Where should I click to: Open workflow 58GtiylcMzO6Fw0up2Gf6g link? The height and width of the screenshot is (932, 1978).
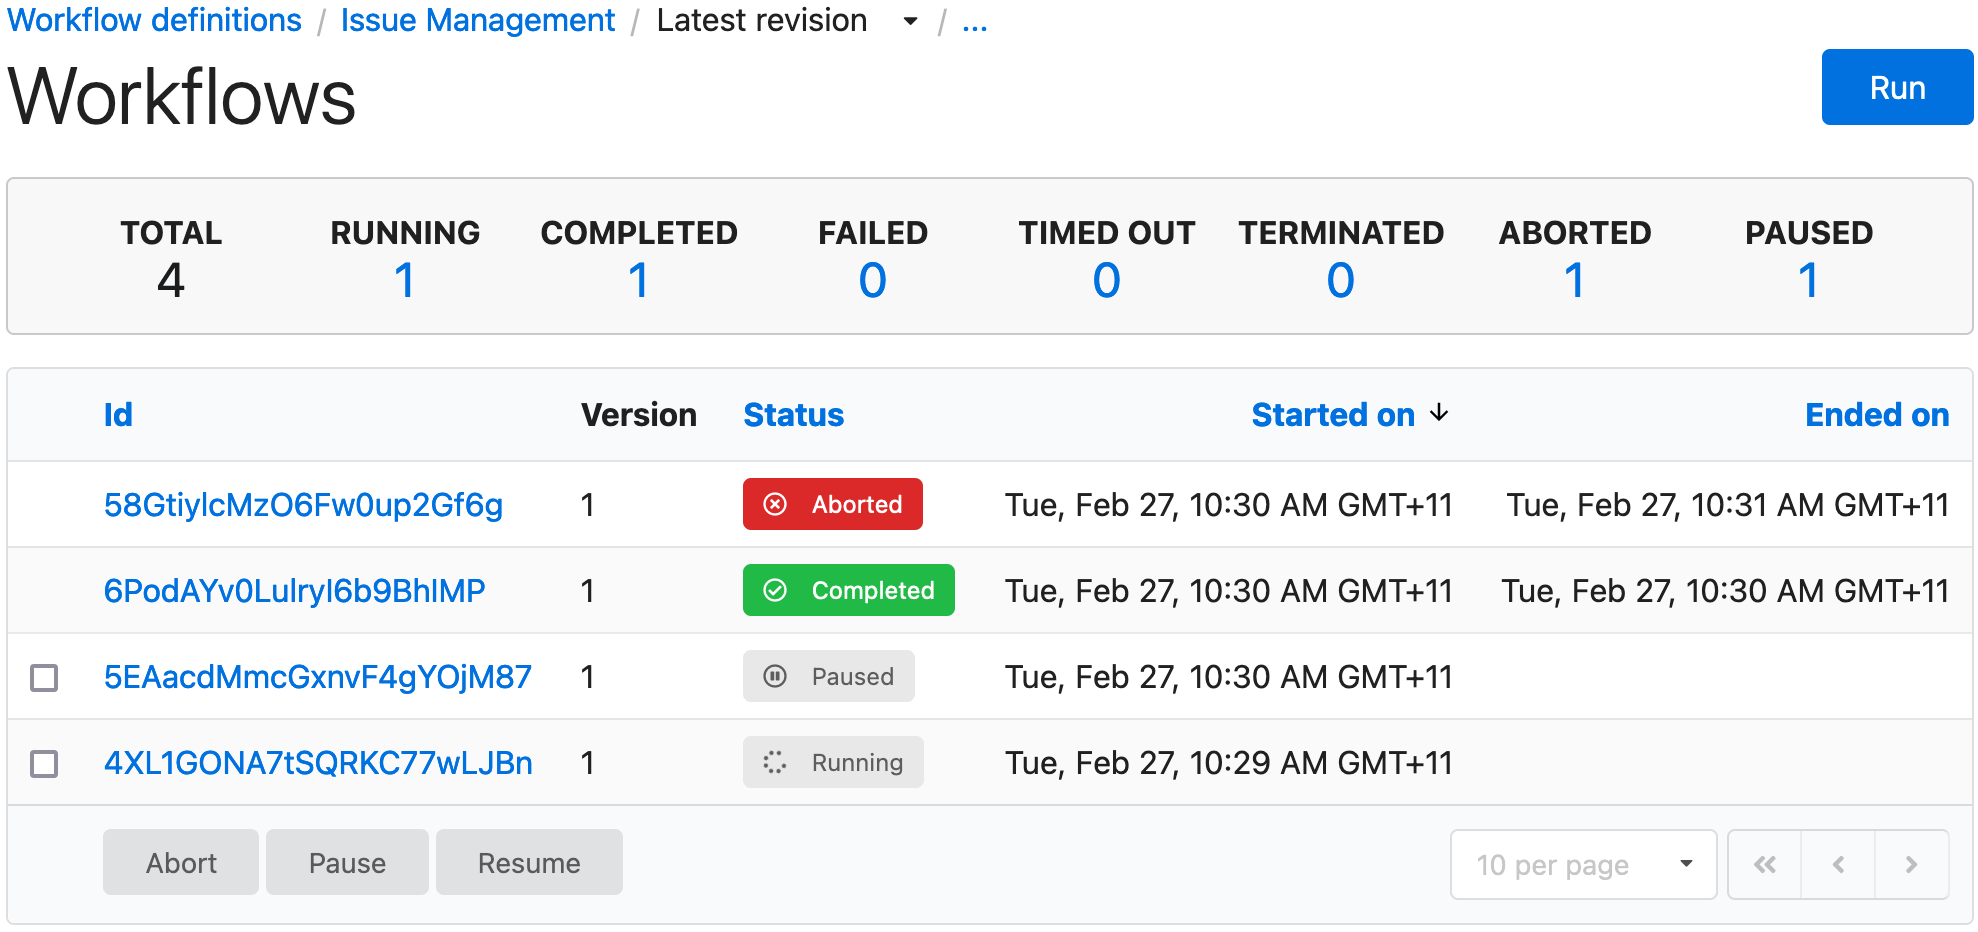(x=303, y=504)
